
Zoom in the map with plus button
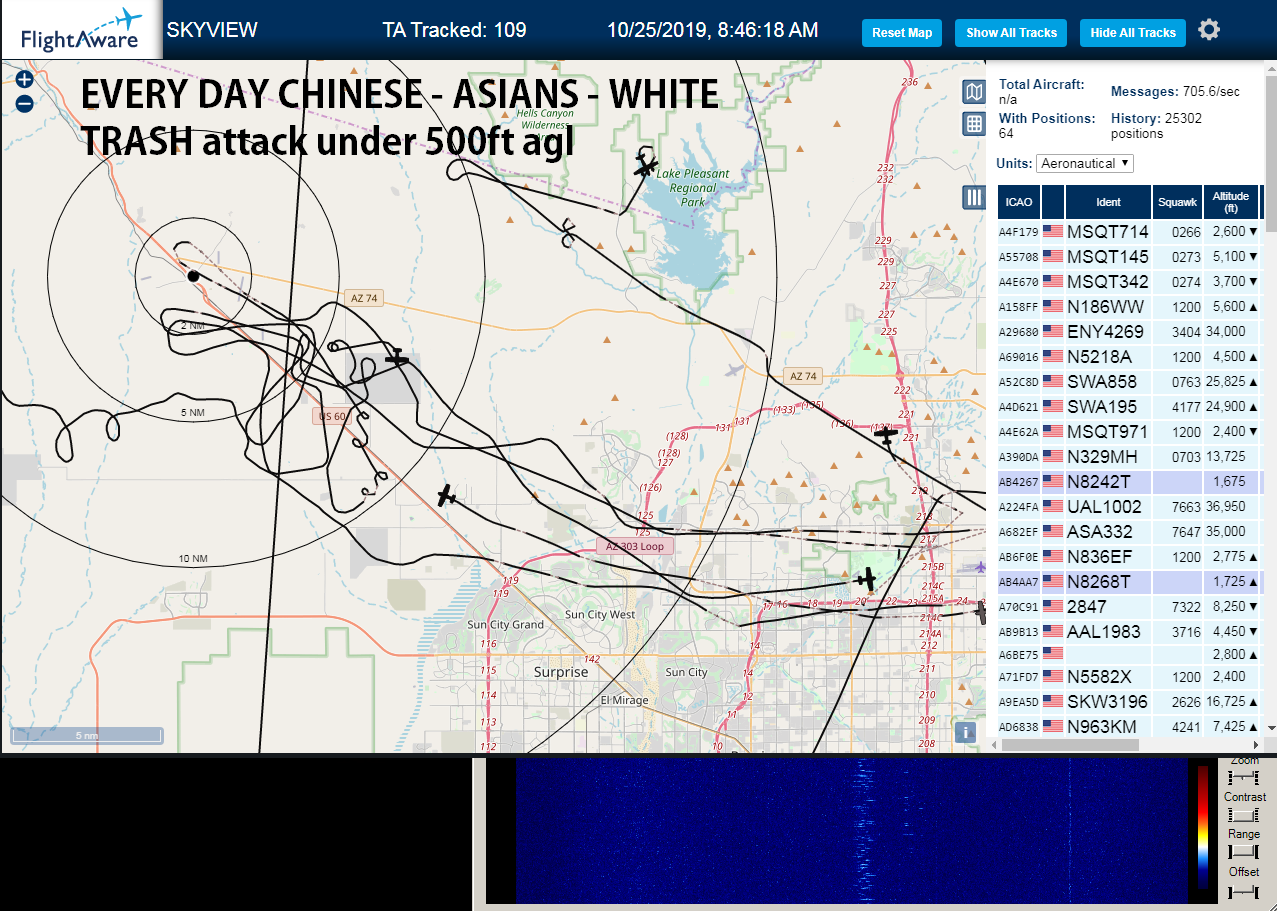pyautogui.click(x=25, y=79)
